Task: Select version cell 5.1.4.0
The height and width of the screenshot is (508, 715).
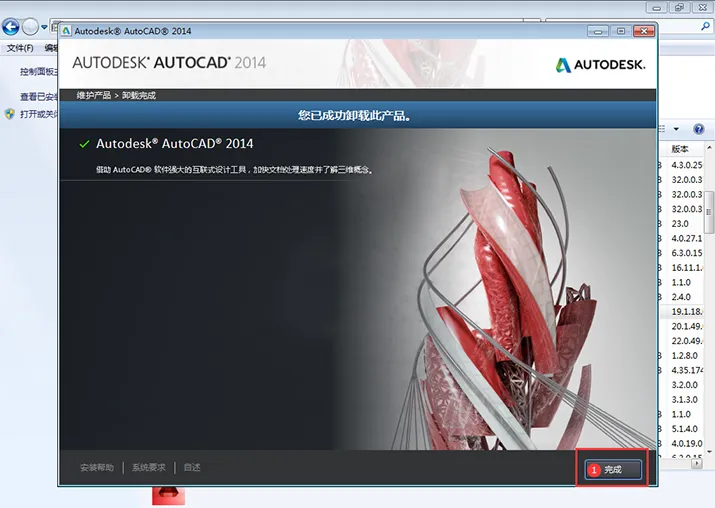Action: [684, 429]
